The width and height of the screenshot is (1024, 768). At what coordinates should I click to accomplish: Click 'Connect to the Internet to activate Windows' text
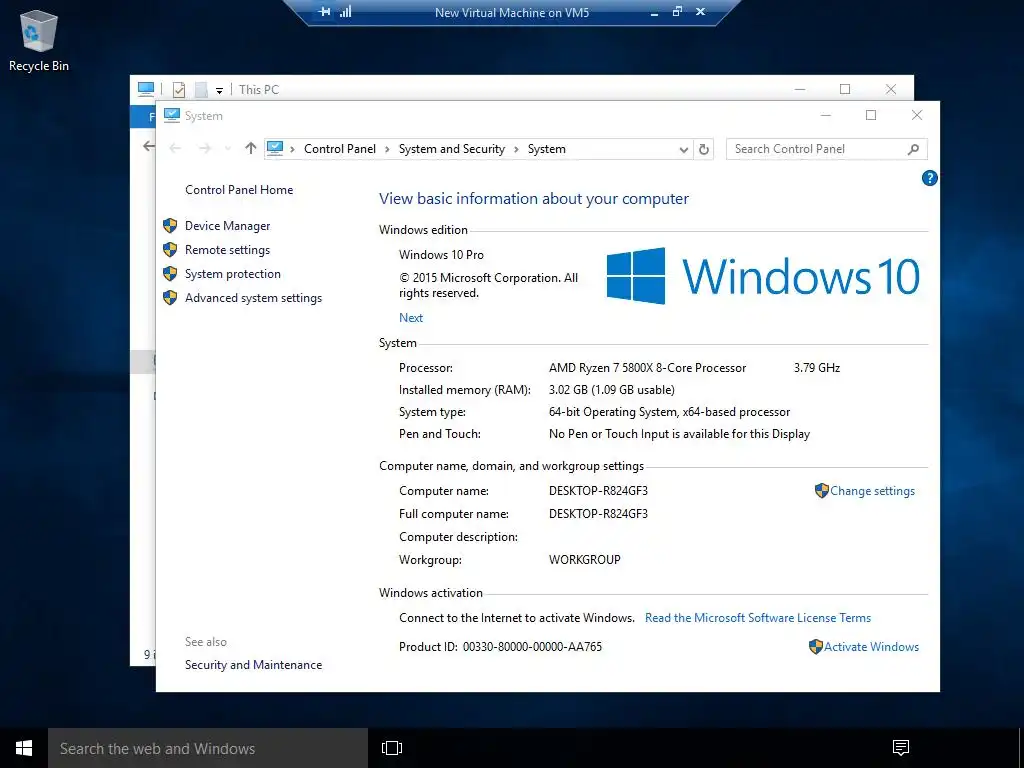coord(517,618)
